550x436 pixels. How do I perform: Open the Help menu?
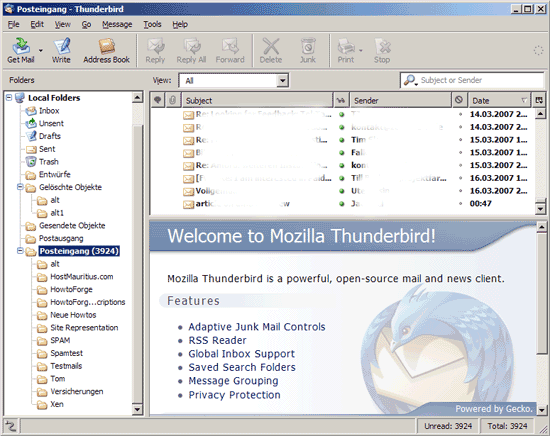click(180, 24)
